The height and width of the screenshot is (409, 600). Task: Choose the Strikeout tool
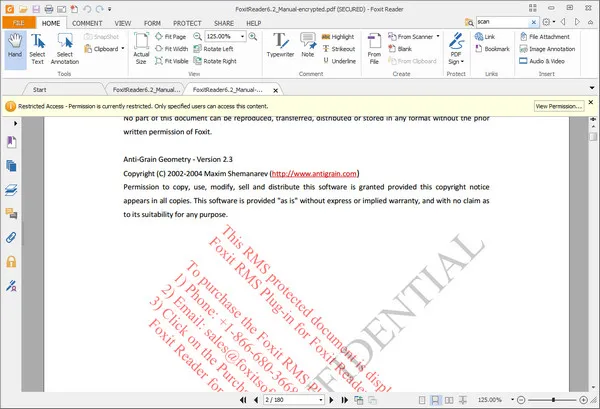tap(339, 49)
